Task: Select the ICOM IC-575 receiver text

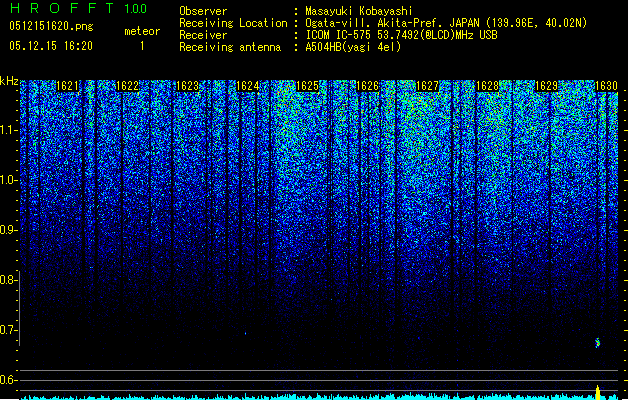Action: pos(401,35)
